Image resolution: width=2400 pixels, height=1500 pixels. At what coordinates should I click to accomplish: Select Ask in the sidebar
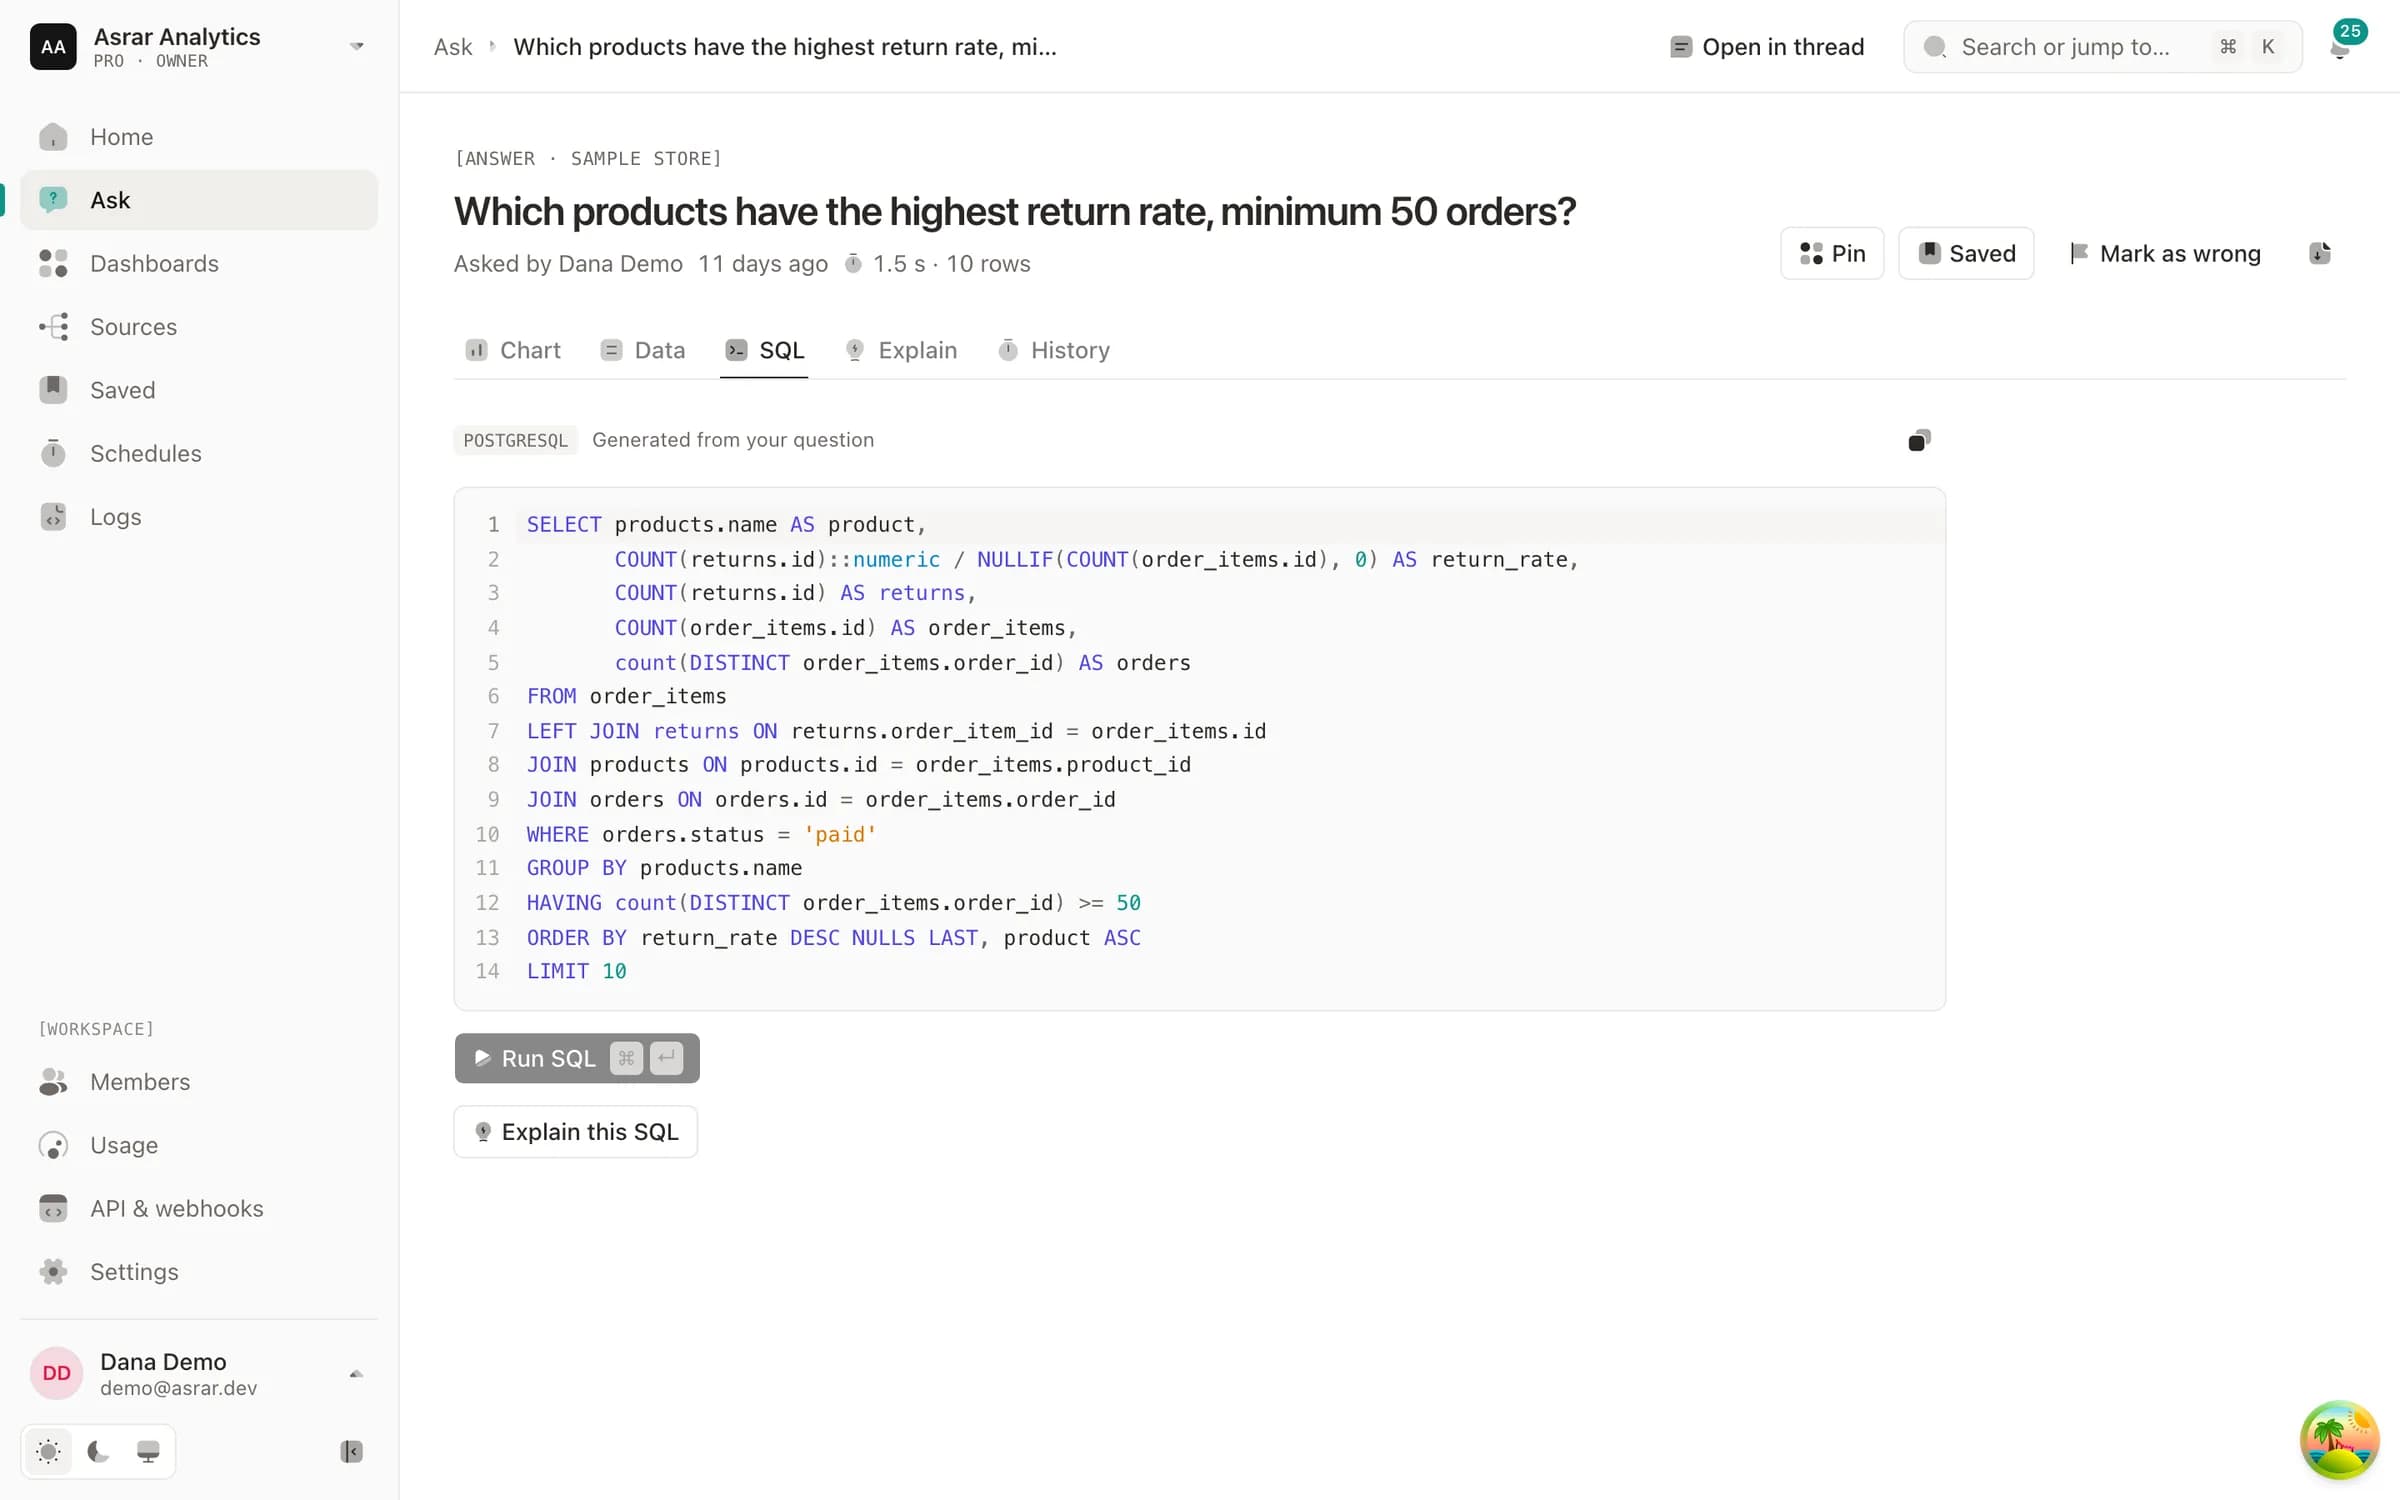click(x=199, y=200)
